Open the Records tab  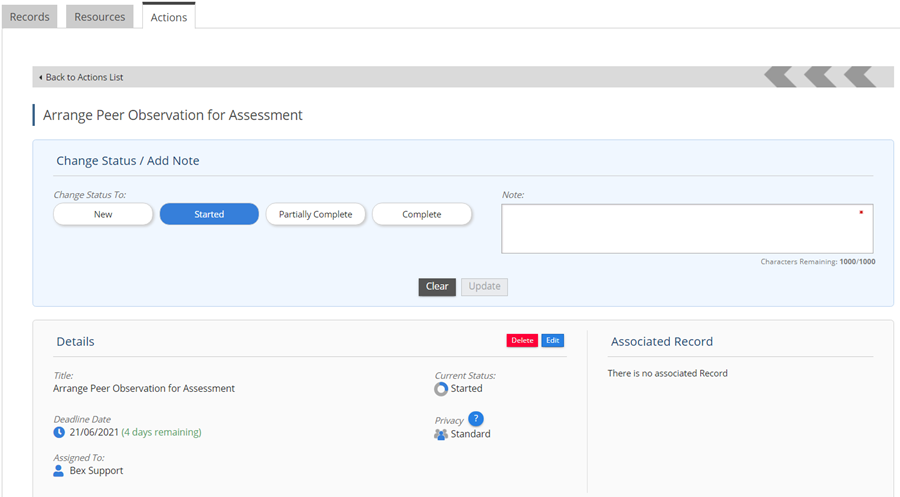coord(30,17)
